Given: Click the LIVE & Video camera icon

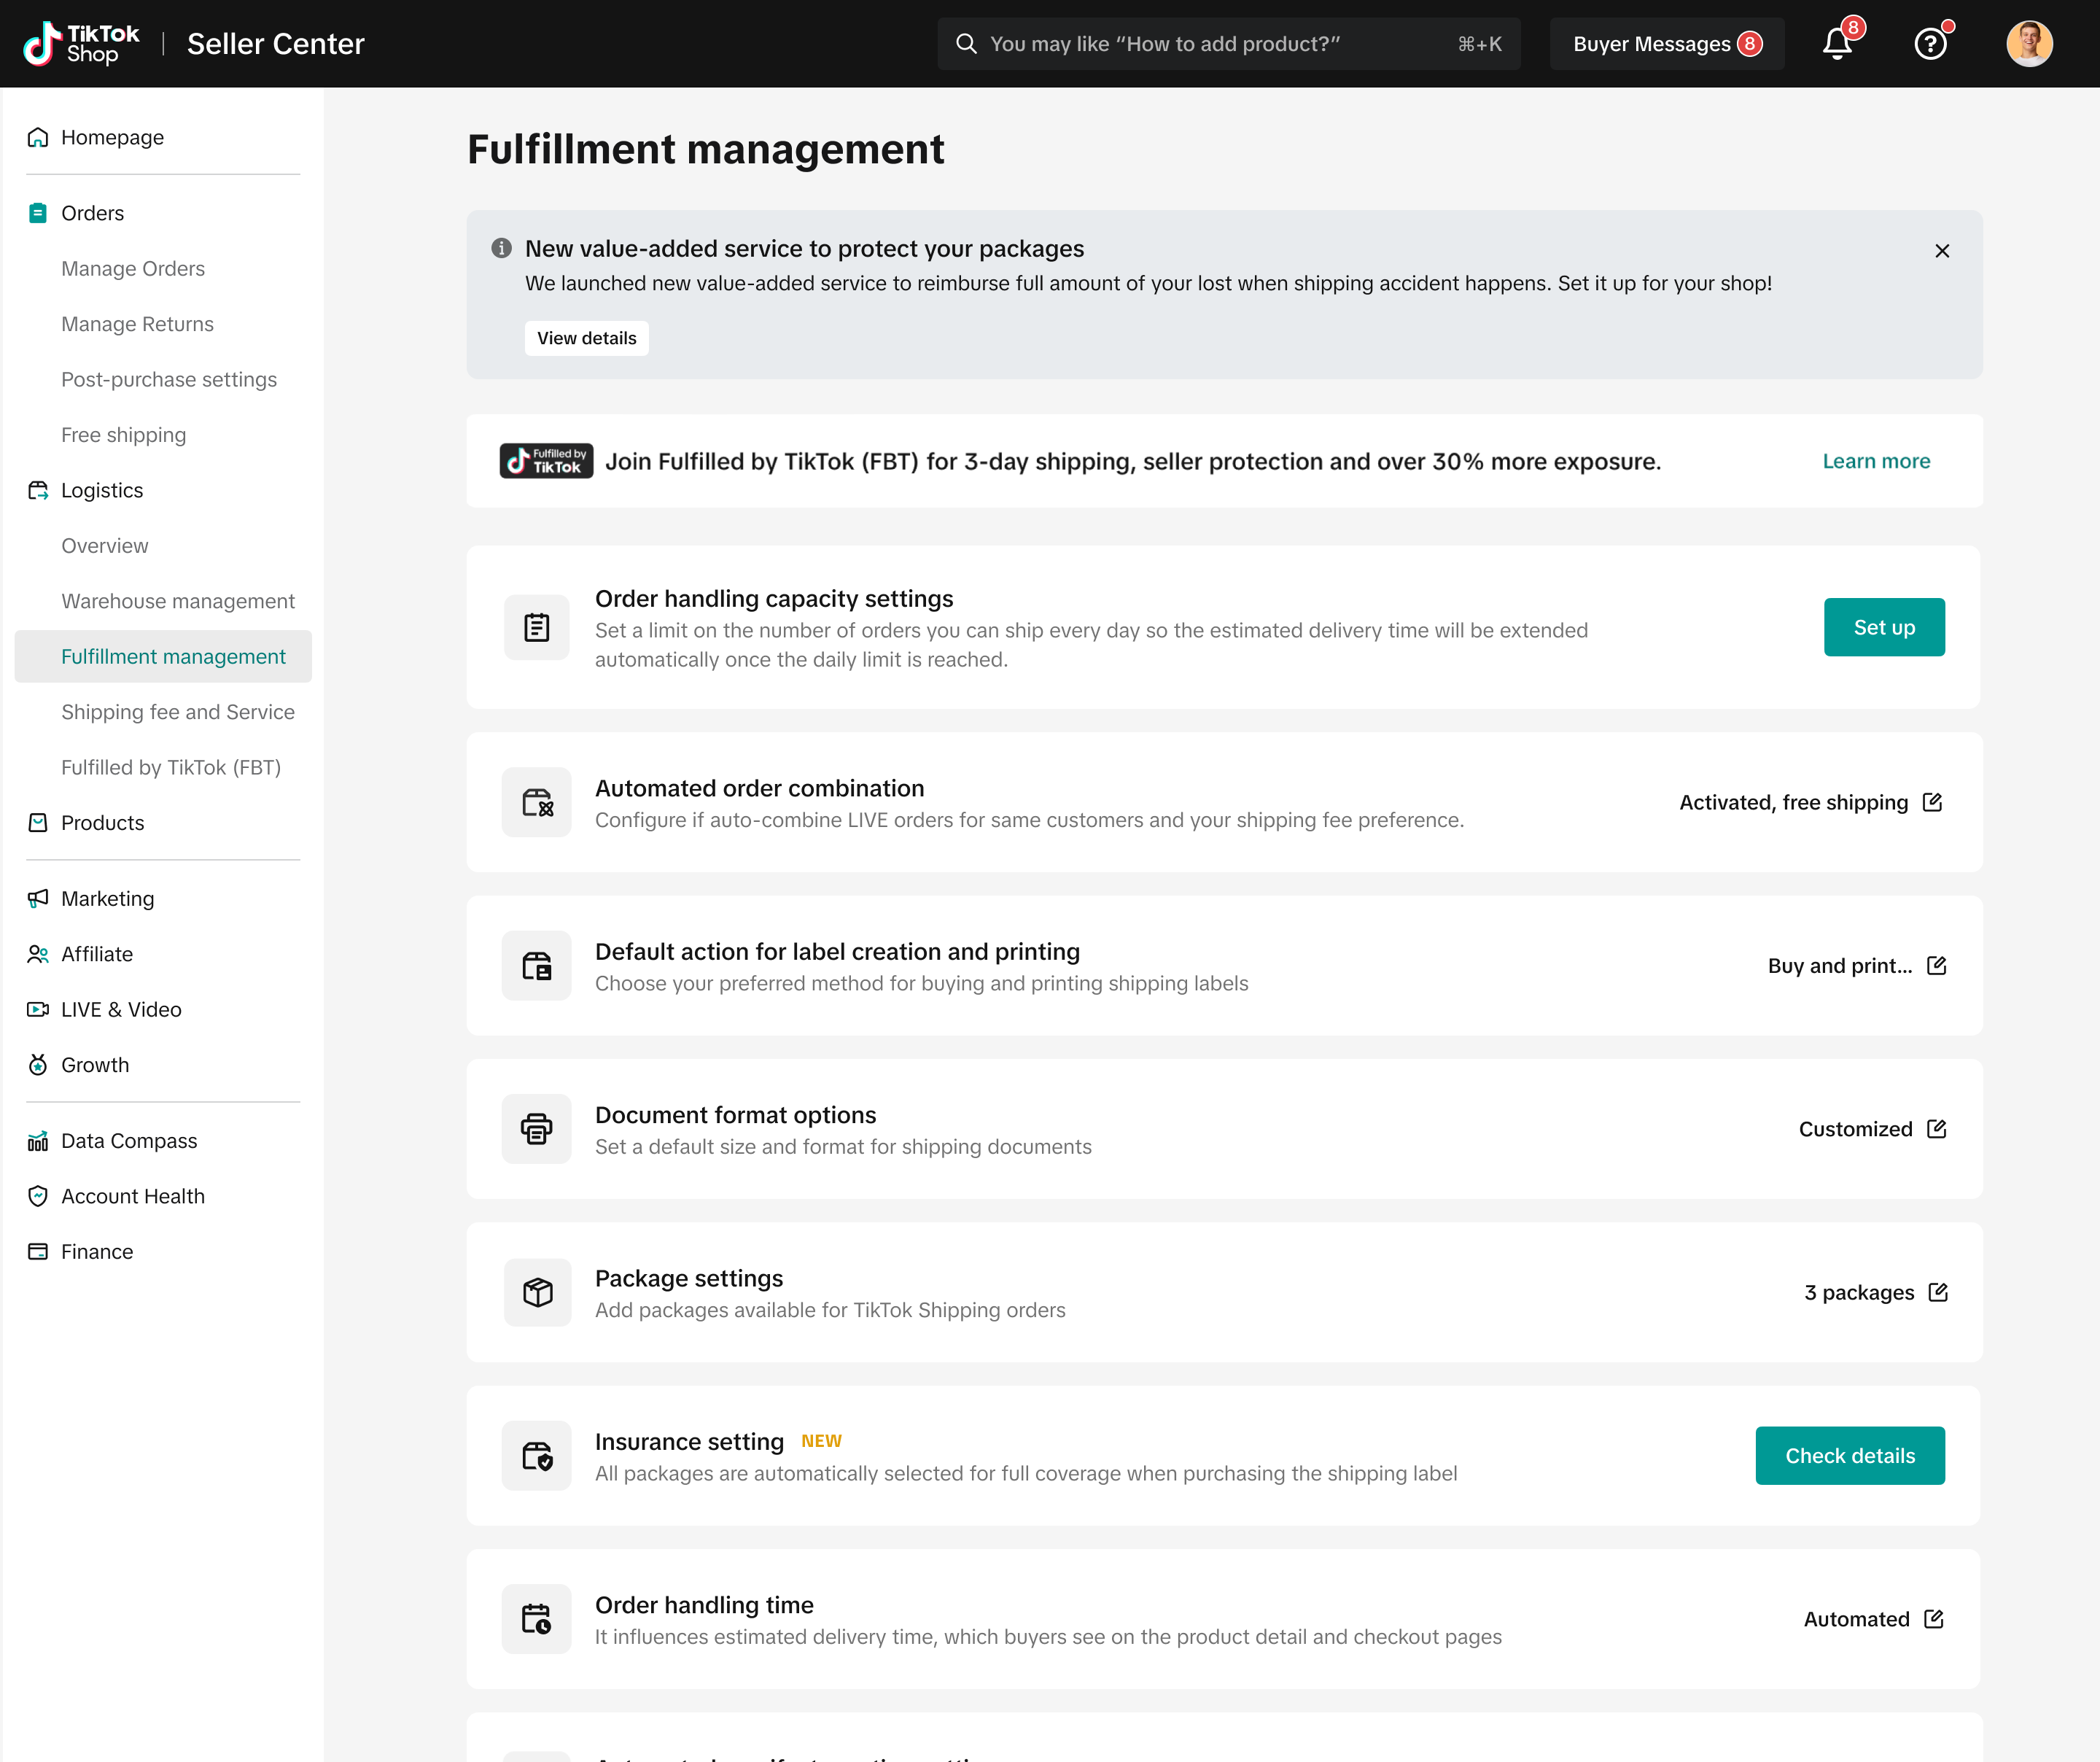Looking at the screenshot, I should coord(38,1010).
